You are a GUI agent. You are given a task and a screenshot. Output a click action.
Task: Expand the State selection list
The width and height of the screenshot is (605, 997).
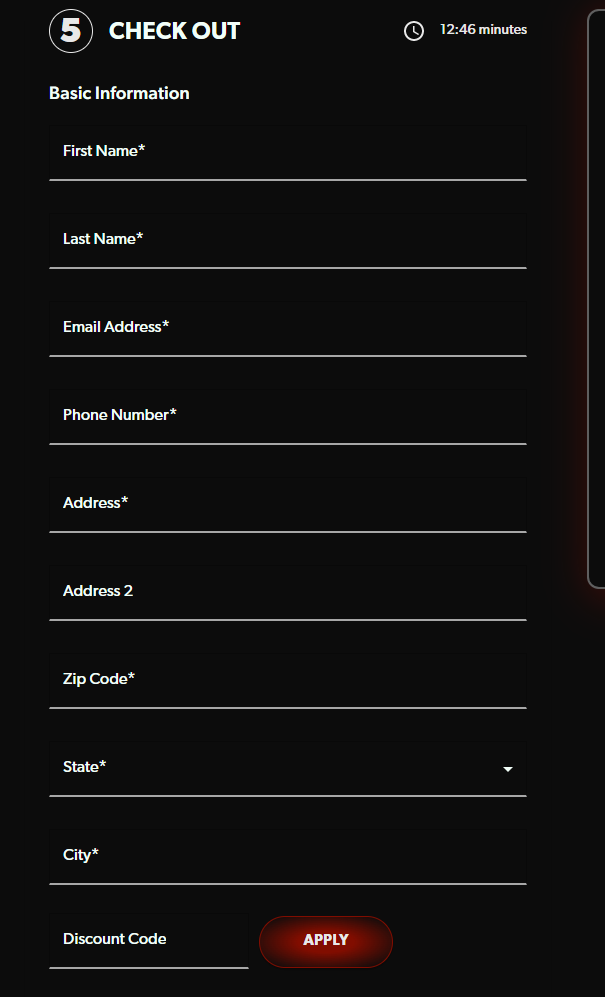click(288, 768)
